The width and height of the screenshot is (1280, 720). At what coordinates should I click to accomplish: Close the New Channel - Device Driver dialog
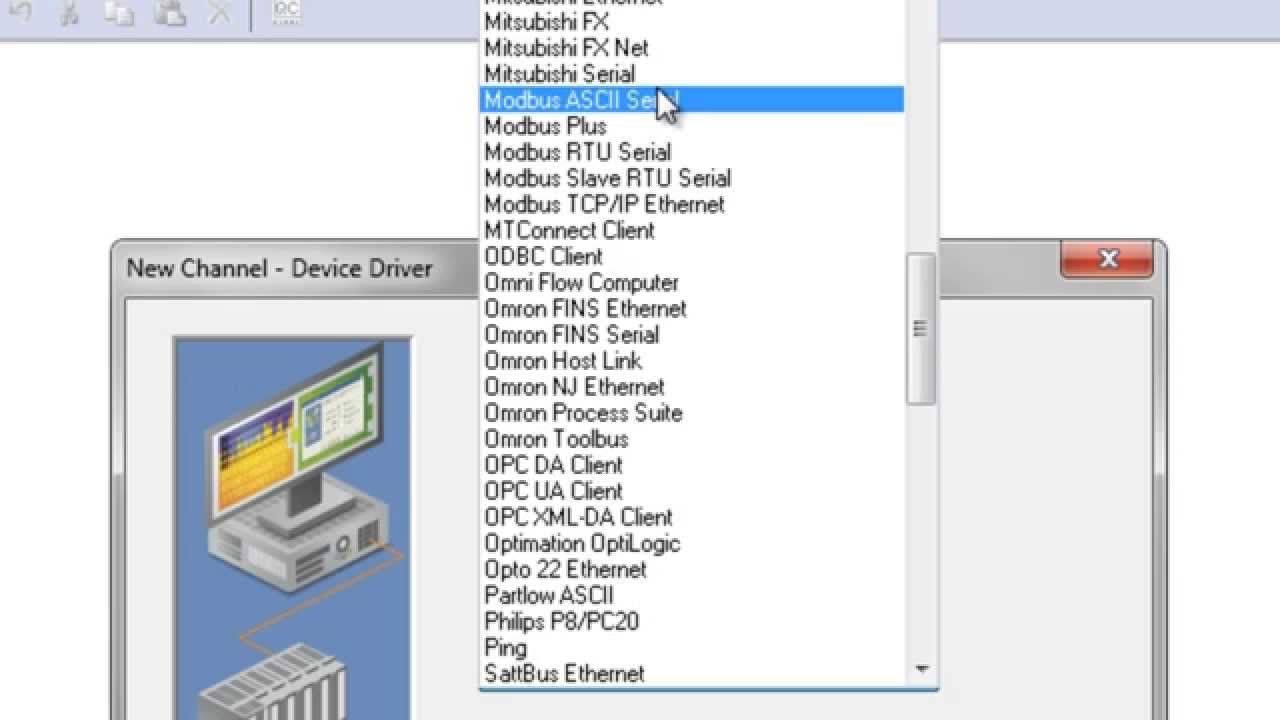coord(1107,260)
